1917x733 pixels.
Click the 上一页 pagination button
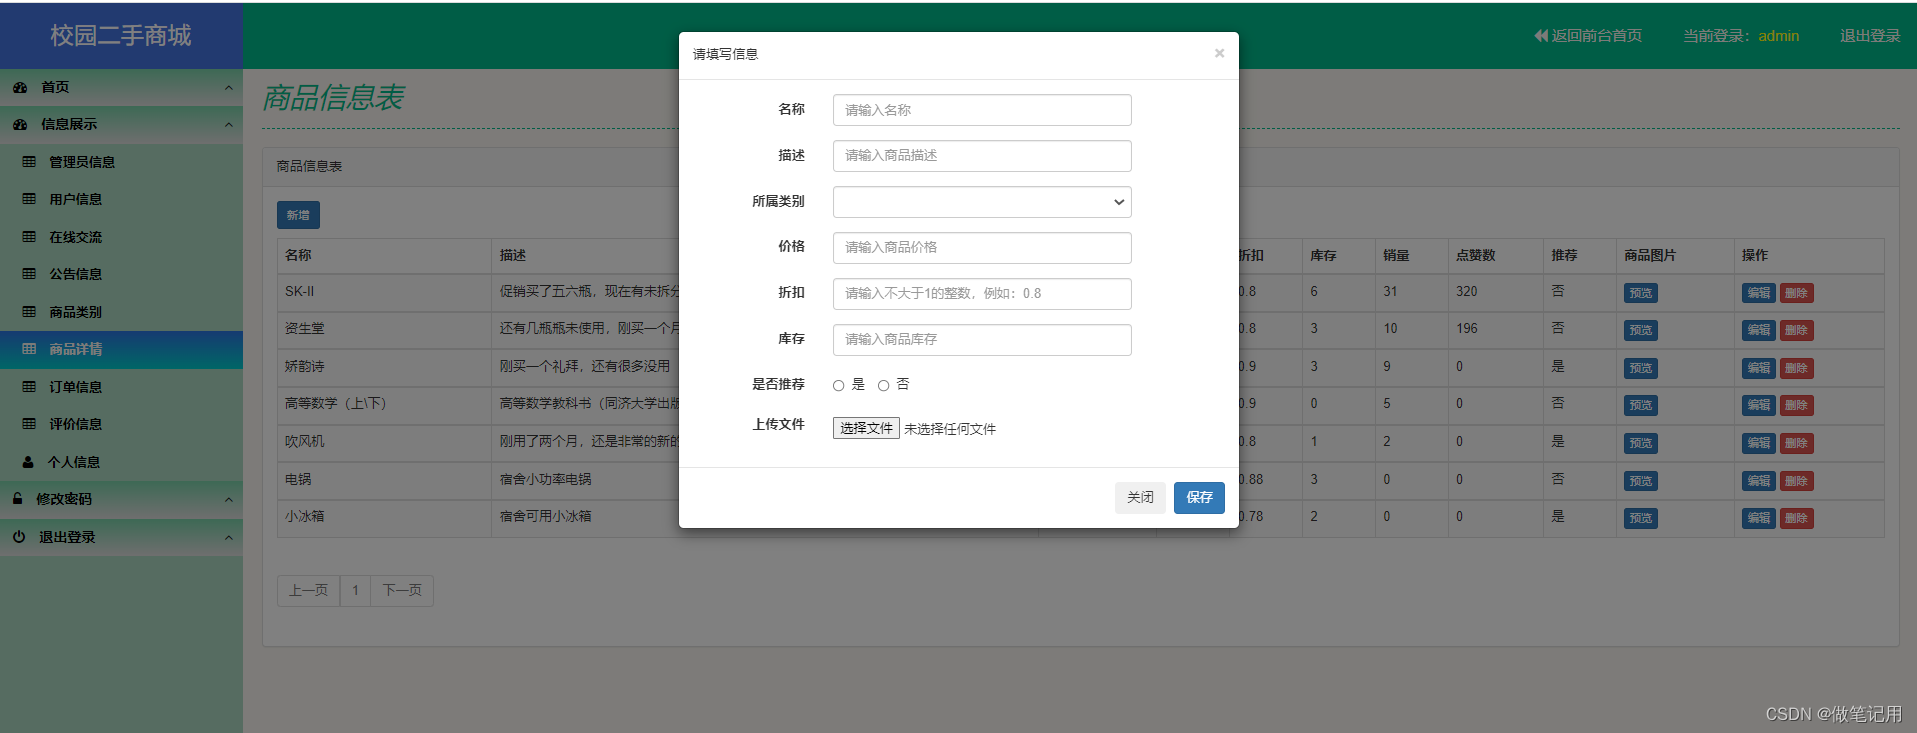coord(308,590)
